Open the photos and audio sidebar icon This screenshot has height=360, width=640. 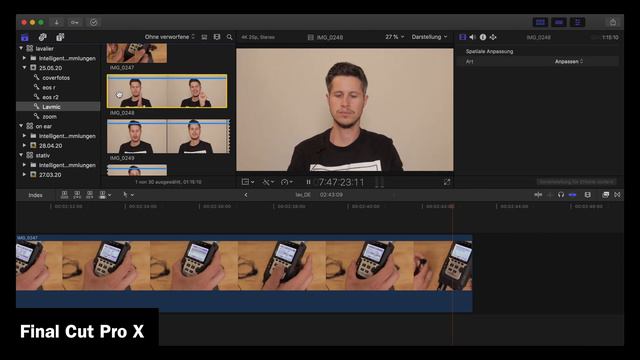point(42,37)
